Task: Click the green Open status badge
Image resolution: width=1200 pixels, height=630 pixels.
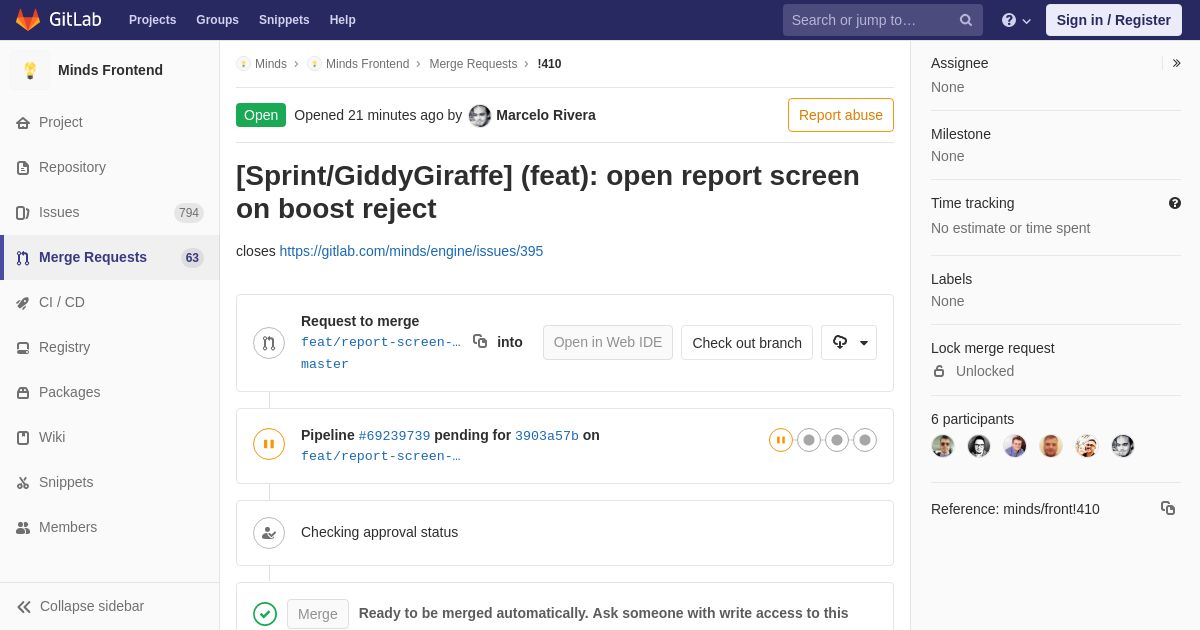Action: click(261, 115)
